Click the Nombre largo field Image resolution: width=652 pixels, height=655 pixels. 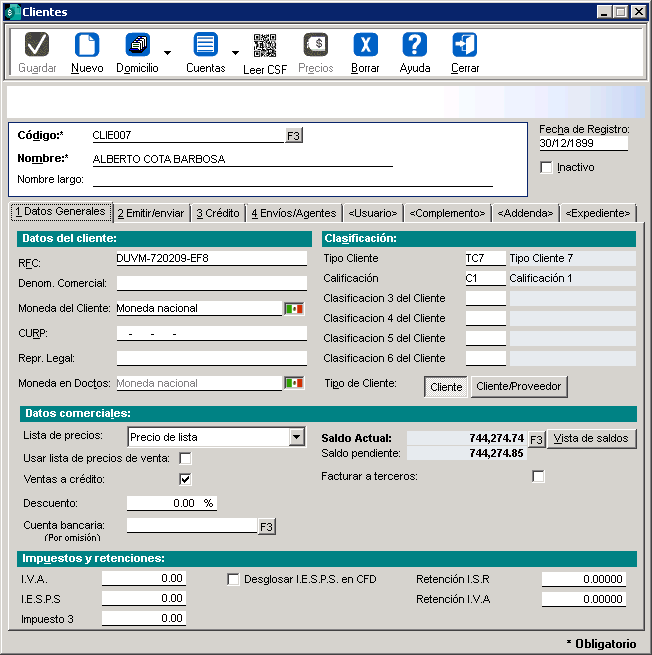292,180
